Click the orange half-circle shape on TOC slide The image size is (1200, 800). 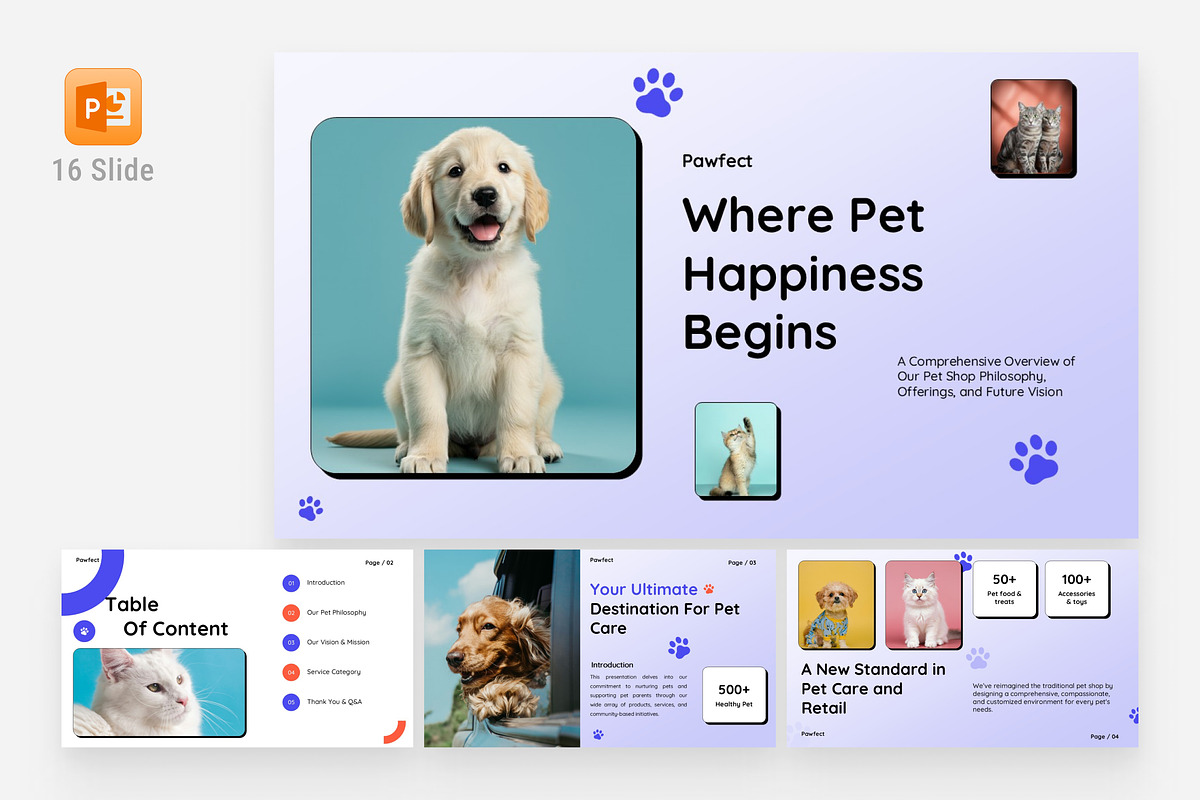click(x=397, y=733)
